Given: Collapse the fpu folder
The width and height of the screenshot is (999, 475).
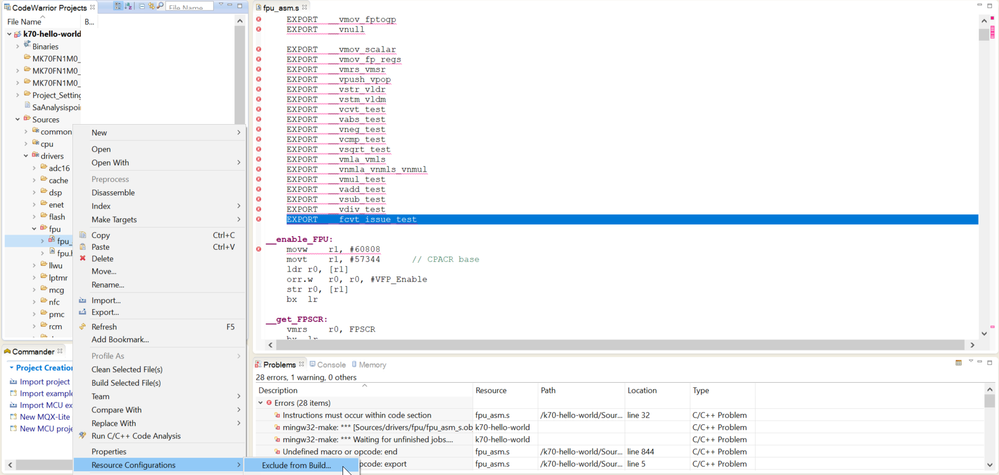Looking at the screenshot, I should tap(34, 229).
